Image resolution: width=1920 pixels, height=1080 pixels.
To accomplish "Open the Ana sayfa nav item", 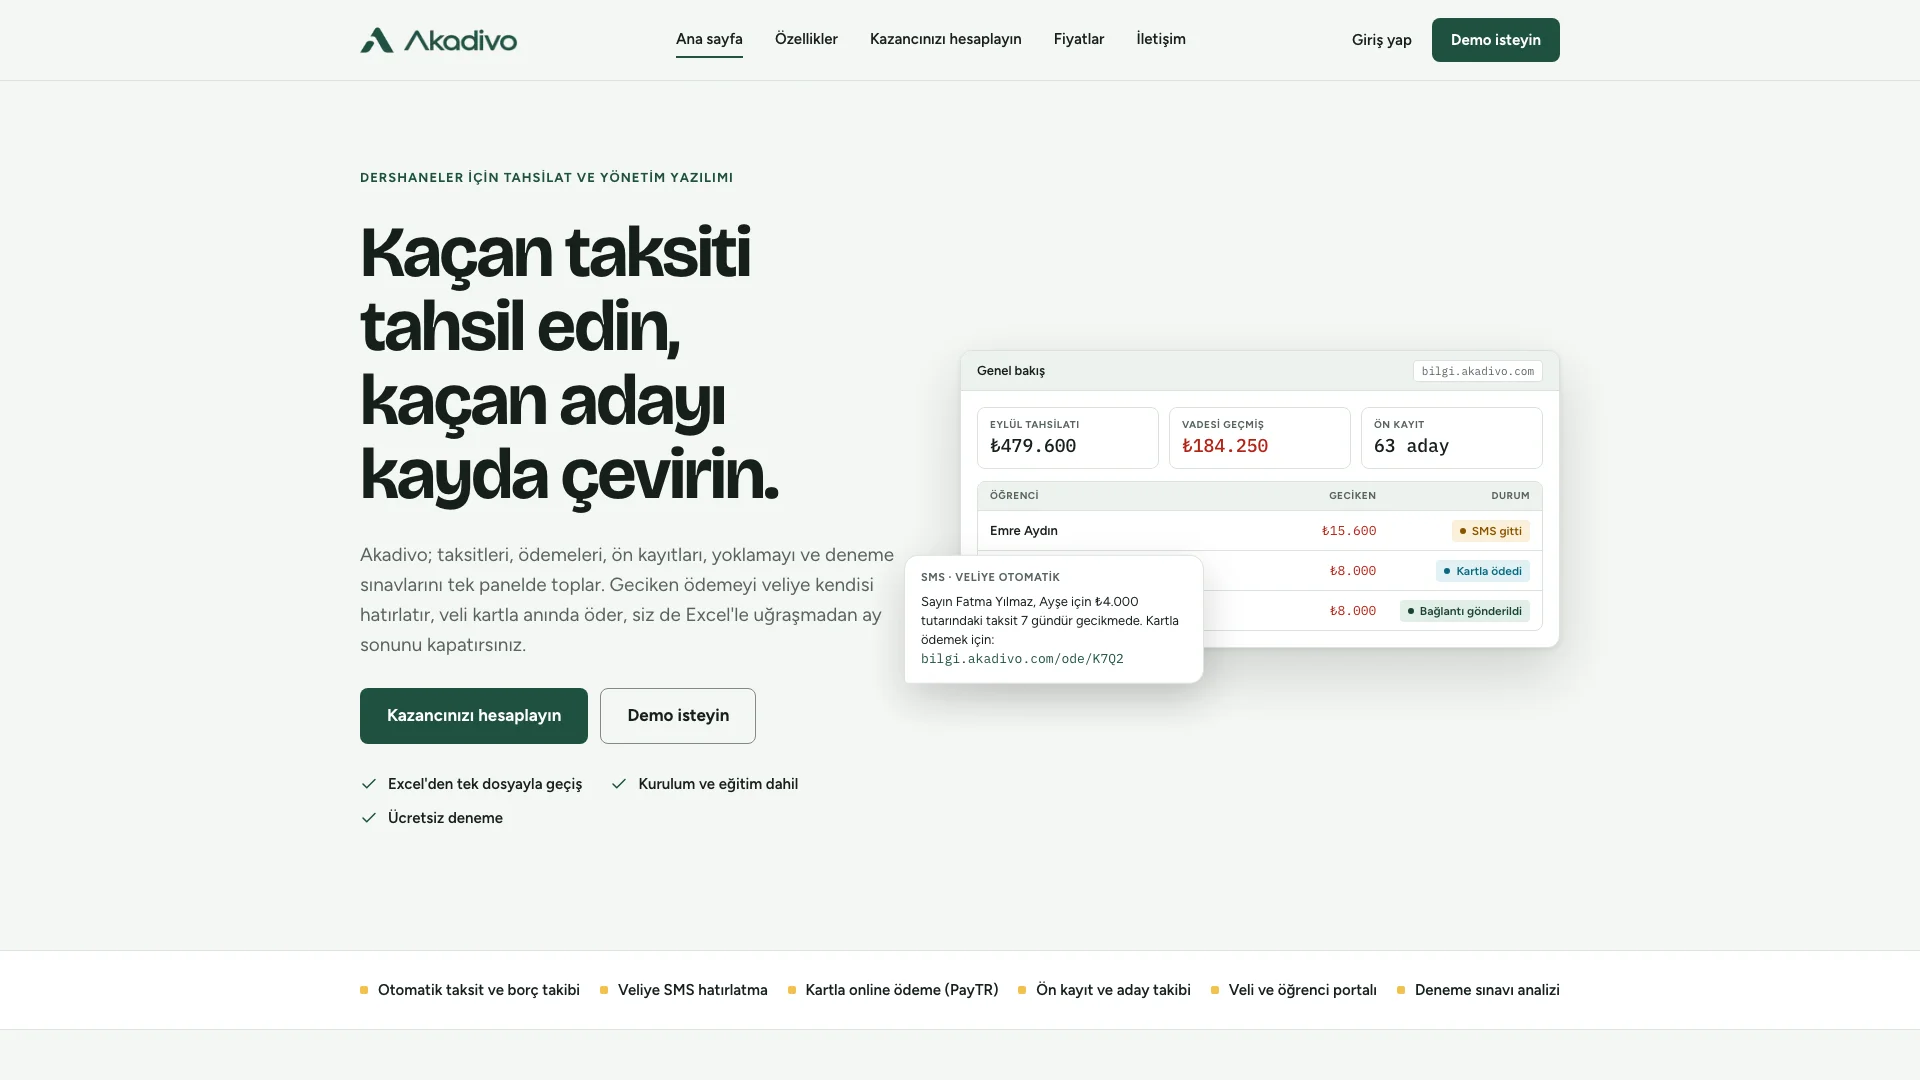I will [709, 39].
